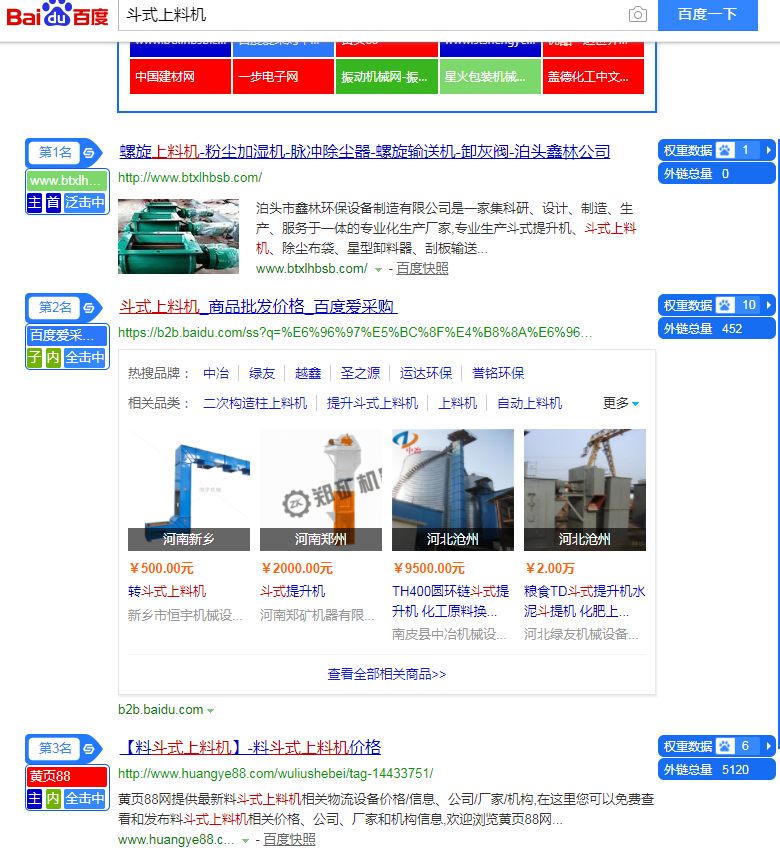Open related category 提升斗式上料机
Screen dimensions: 780x861
pos(372,403)
